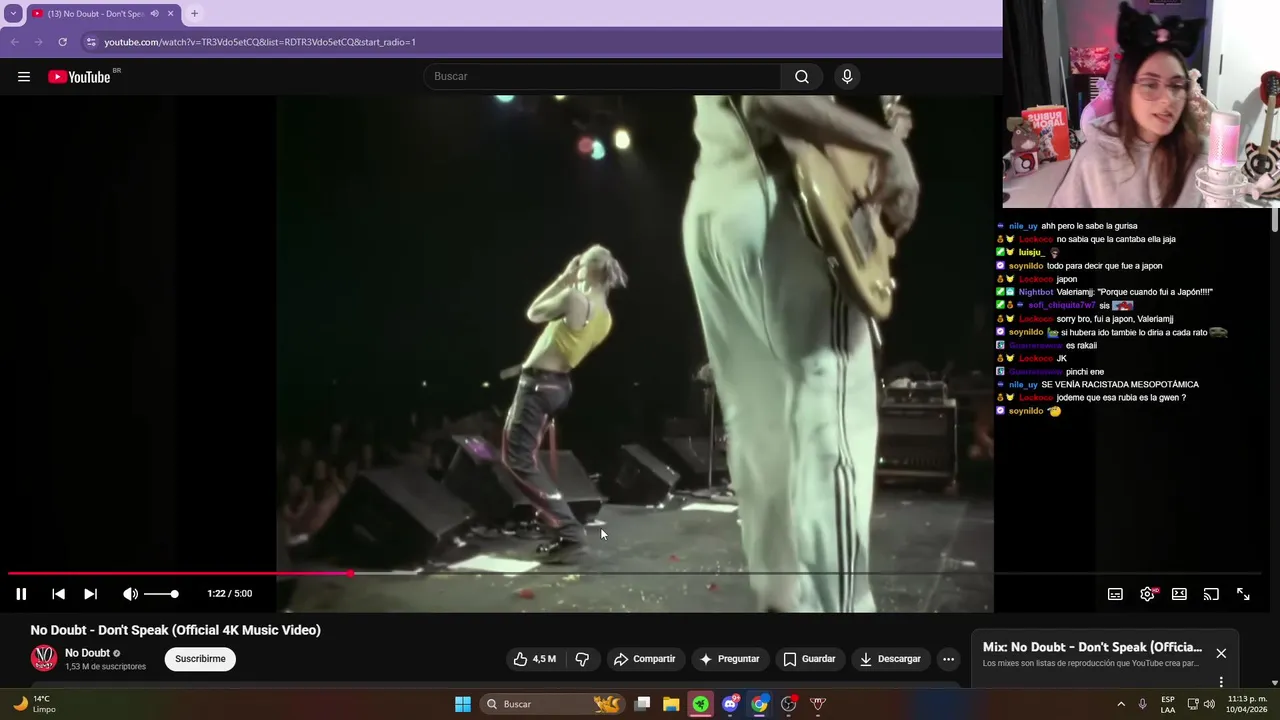Open taskbar weather widget 14°C
This screenshot has height=720, width=1280.
34,704
